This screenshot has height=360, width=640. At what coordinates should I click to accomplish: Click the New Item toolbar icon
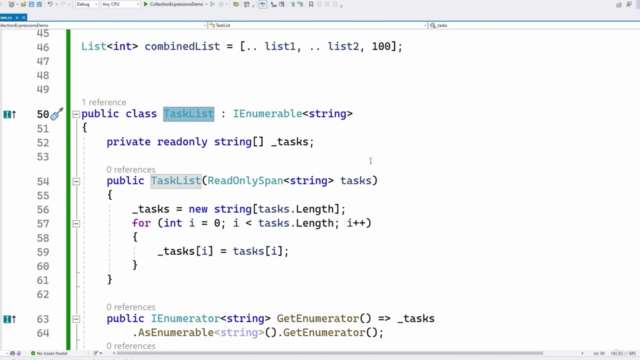pos(11,4)
